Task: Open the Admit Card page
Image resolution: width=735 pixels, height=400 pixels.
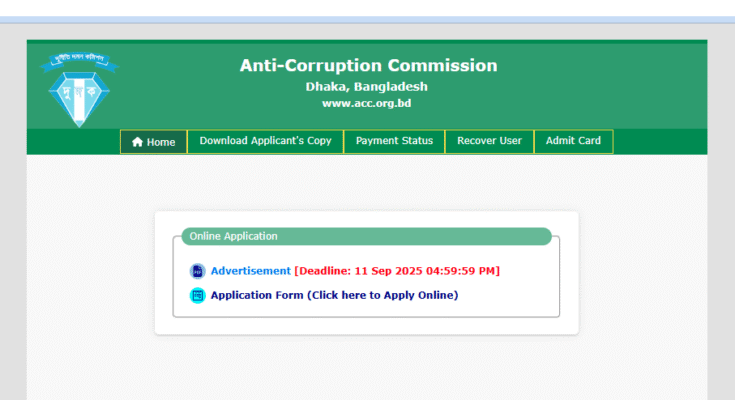Action: tap(573, 141)
